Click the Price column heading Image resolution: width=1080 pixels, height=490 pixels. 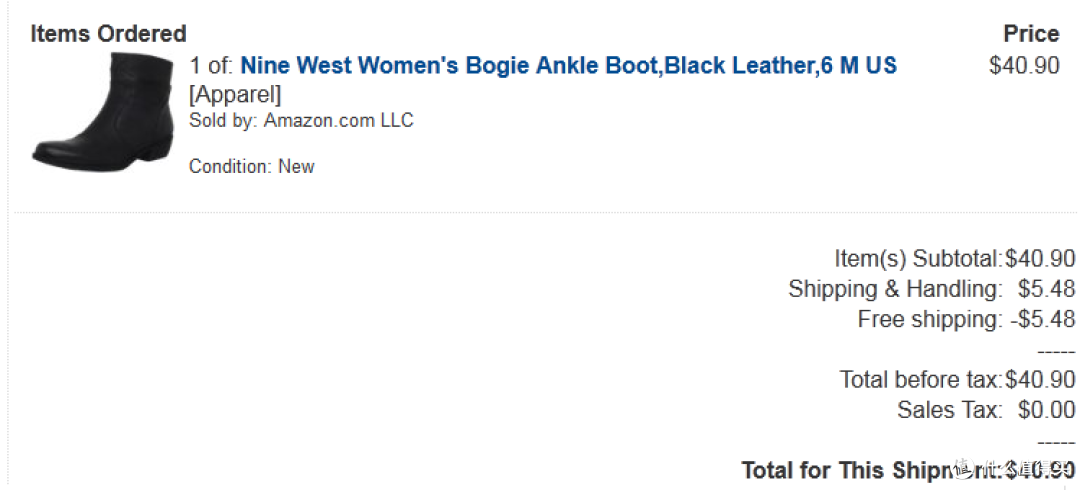1031,33
